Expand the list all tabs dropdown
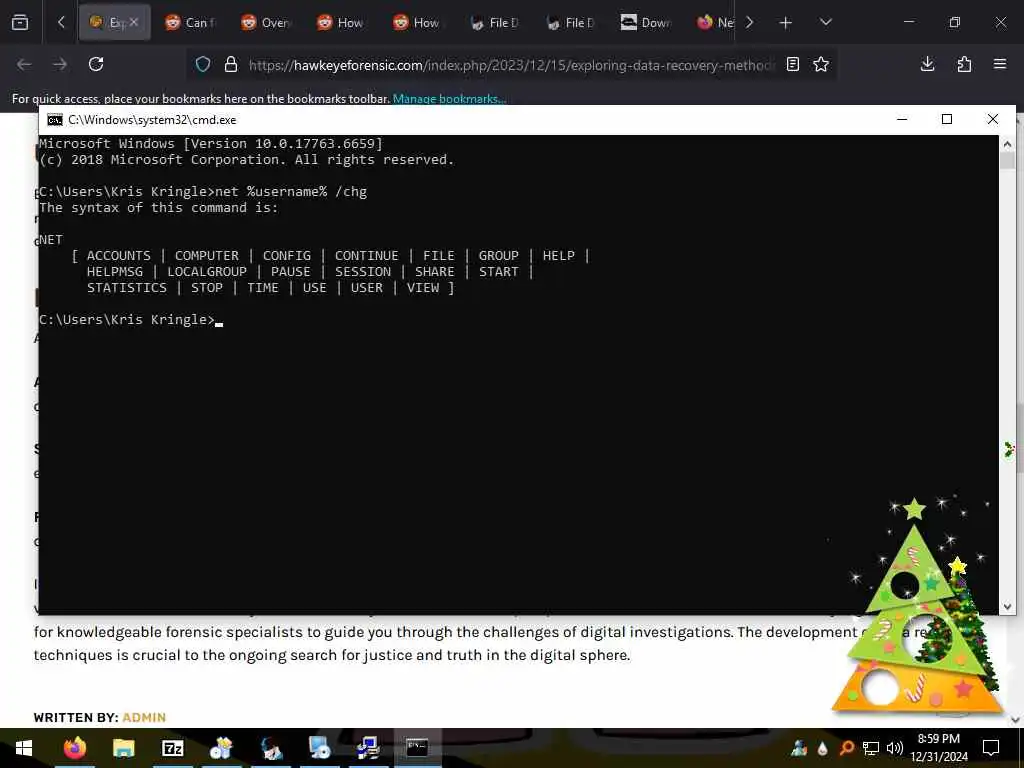 tap(825, 23)
